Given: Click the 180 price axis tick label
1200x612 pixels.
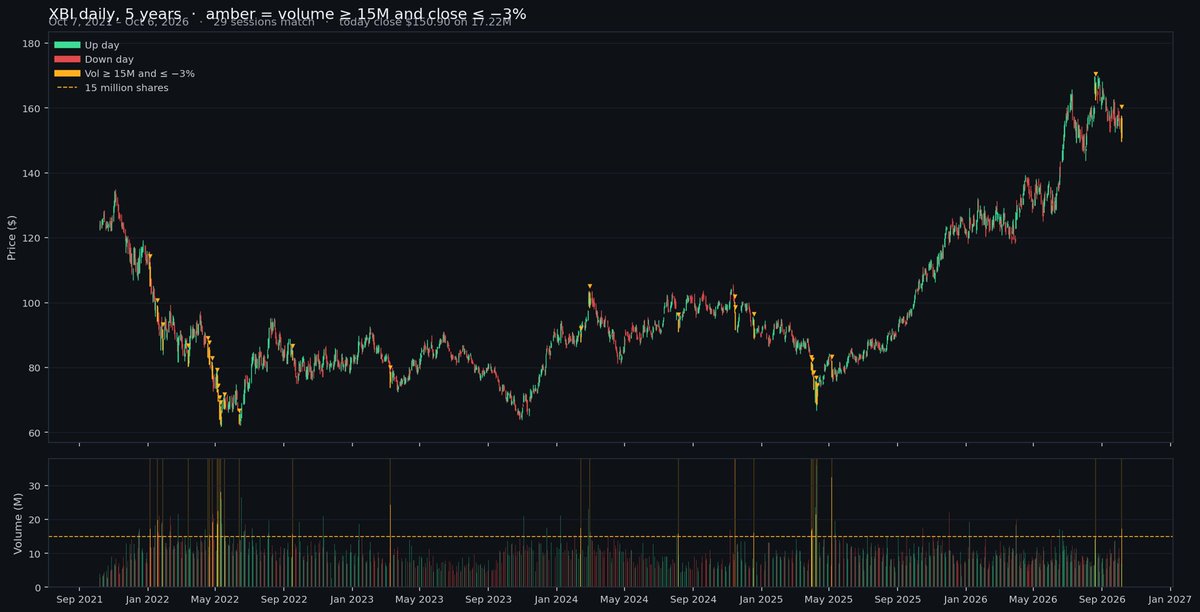Looking at the screenshot, I should click(x=31, y=44).
